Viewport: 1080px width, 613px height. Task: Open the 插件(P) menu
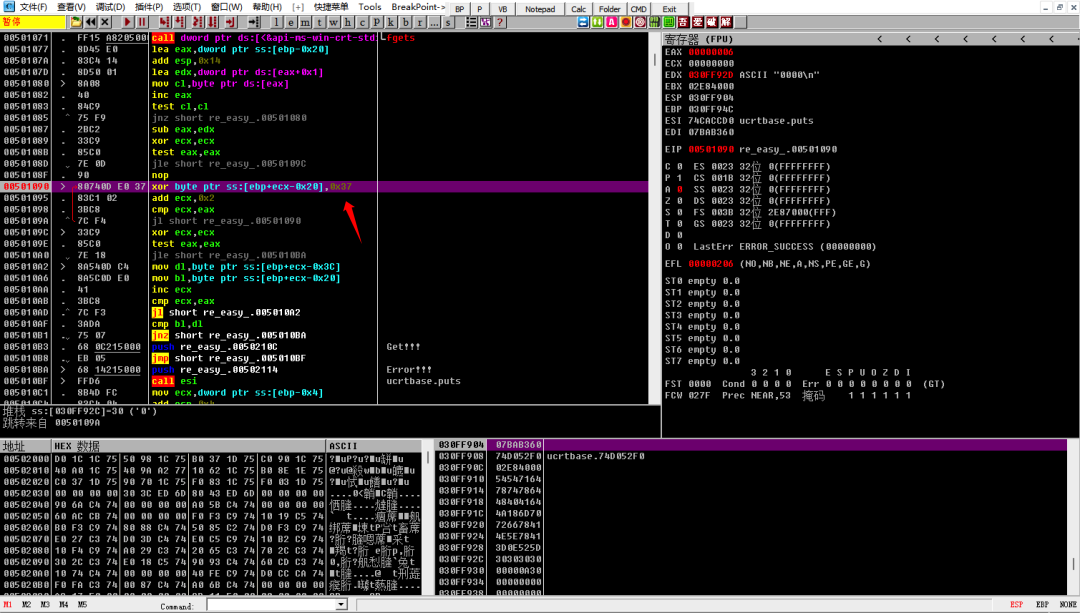click(149, 7)
